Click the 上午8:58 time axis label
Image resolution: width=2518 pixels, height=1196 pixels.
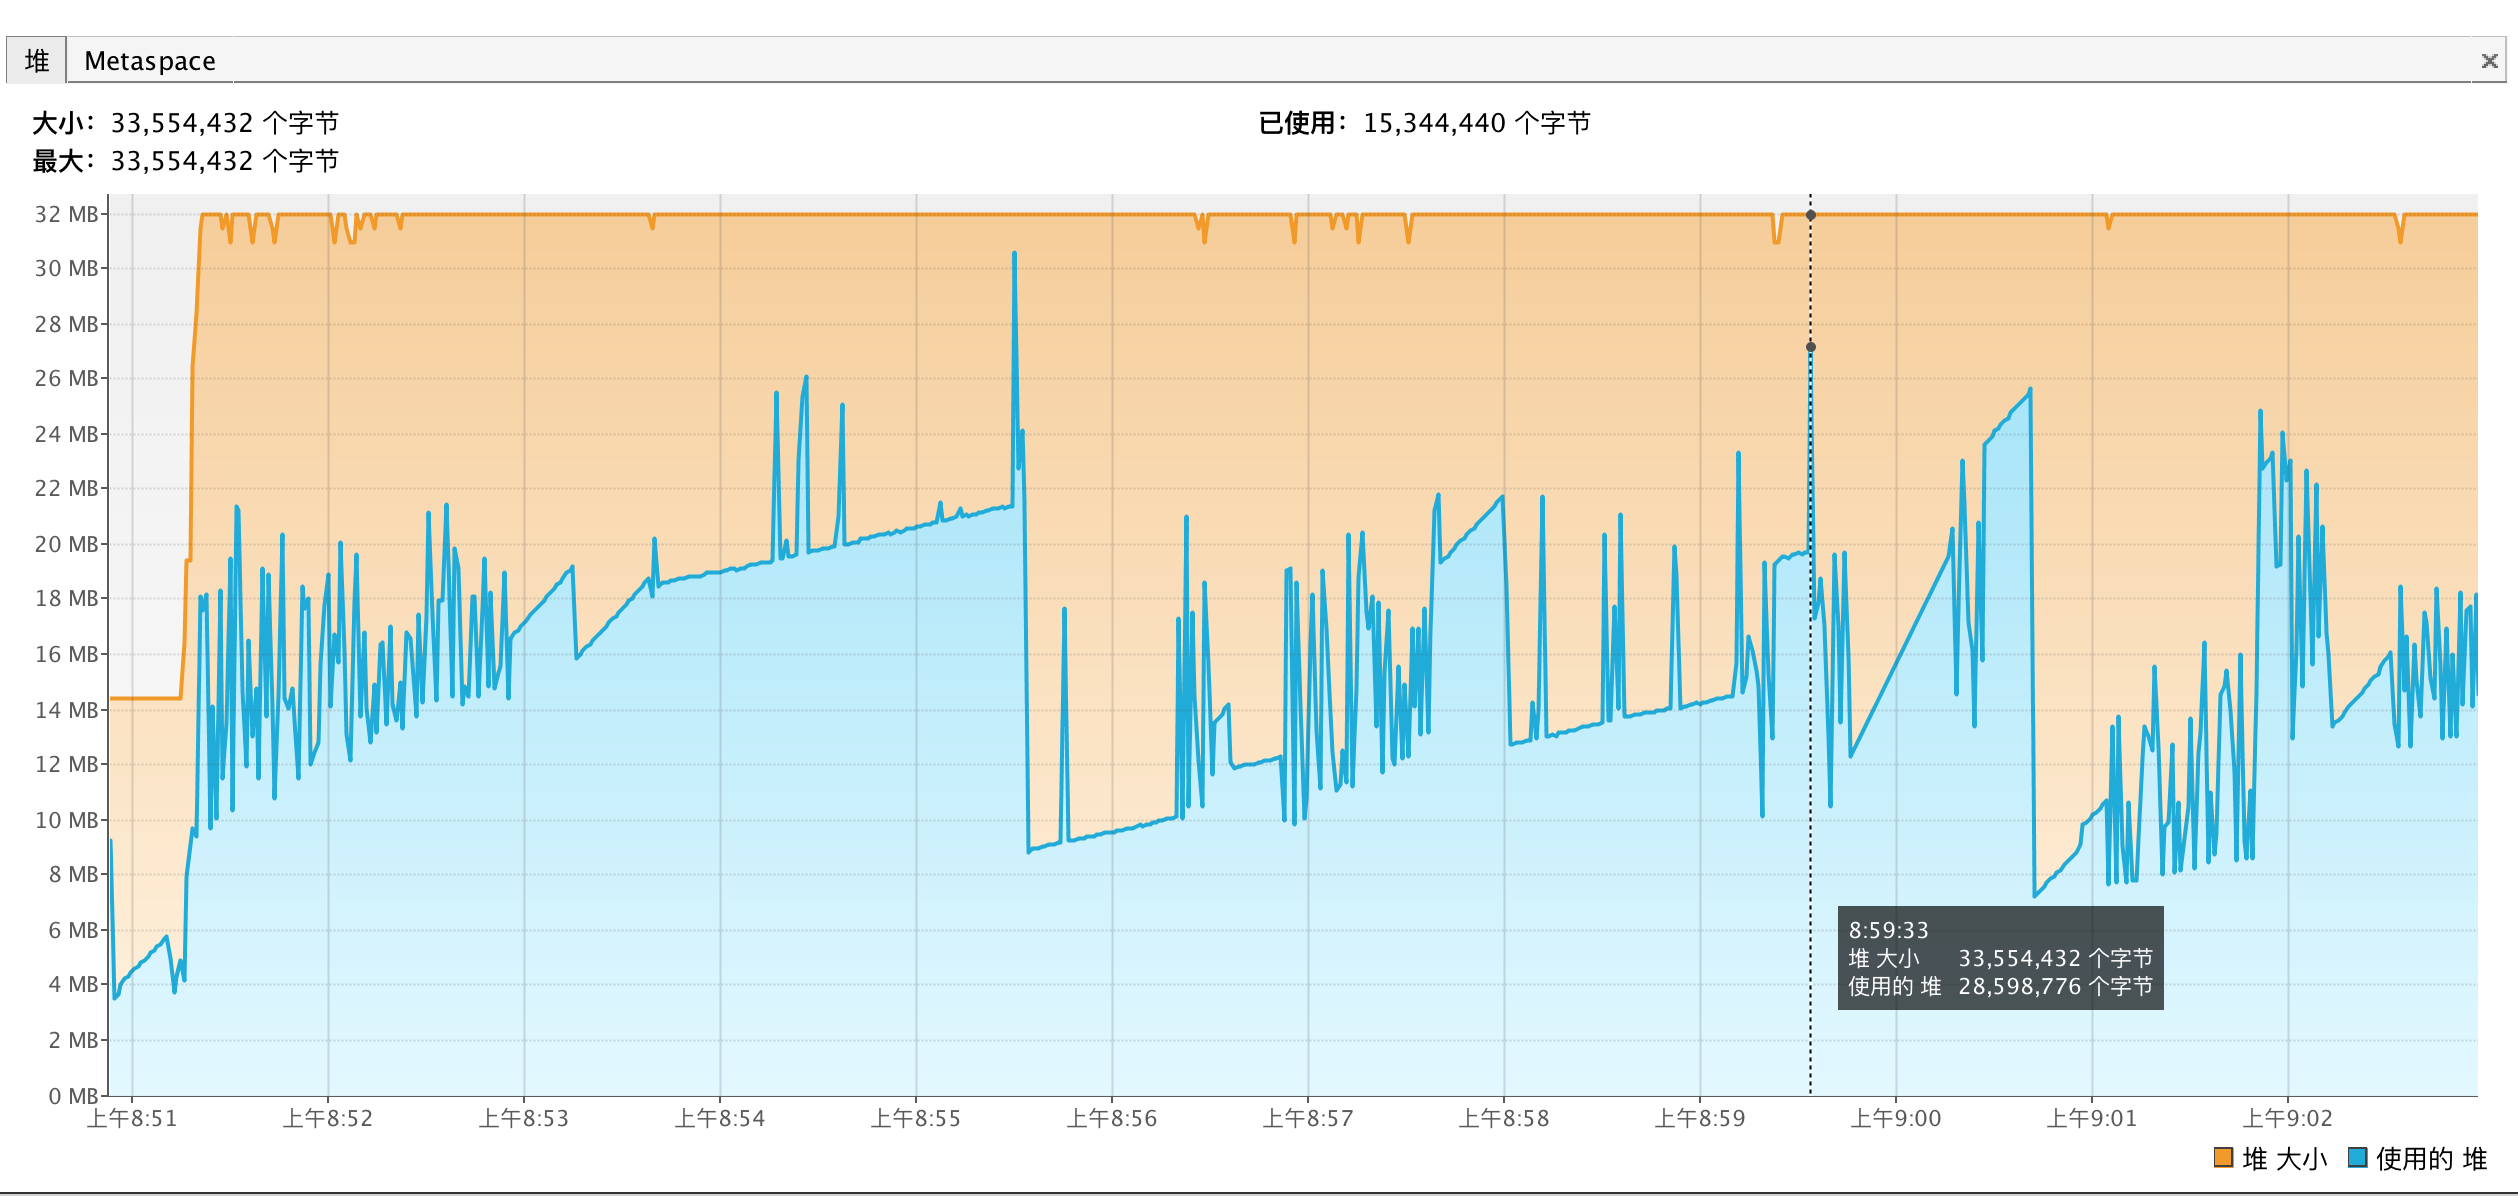click(1504, 1118)
